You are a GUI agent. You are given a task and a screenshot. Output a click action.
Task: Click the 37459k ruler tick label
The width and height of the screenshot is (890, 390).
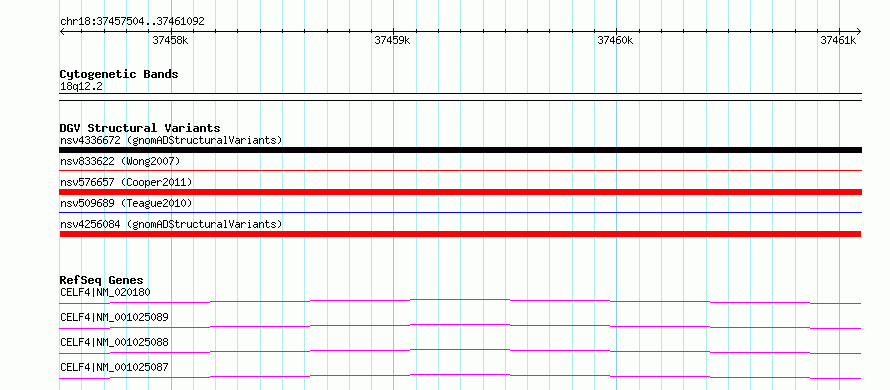point(392,40)
